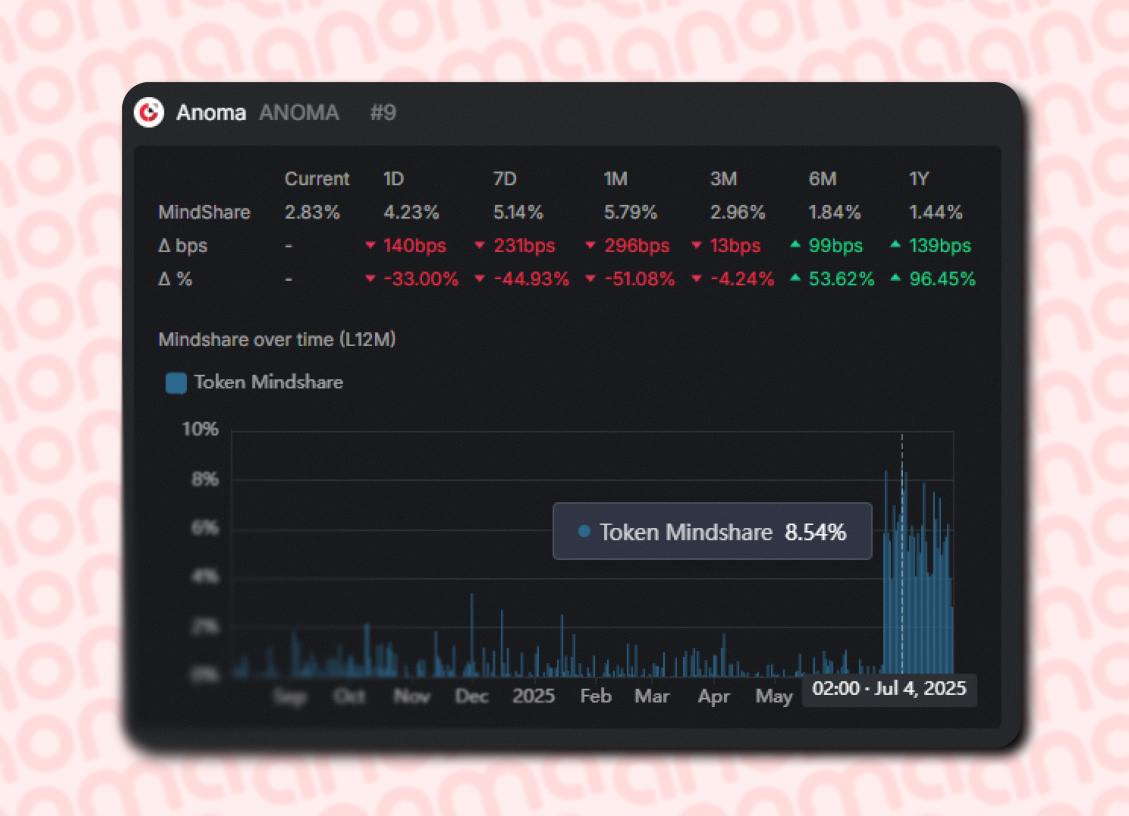This screenshot has width=1129, height=816.
Task: Click the red down arrow beside -4.24%
Action: [696, 279]
